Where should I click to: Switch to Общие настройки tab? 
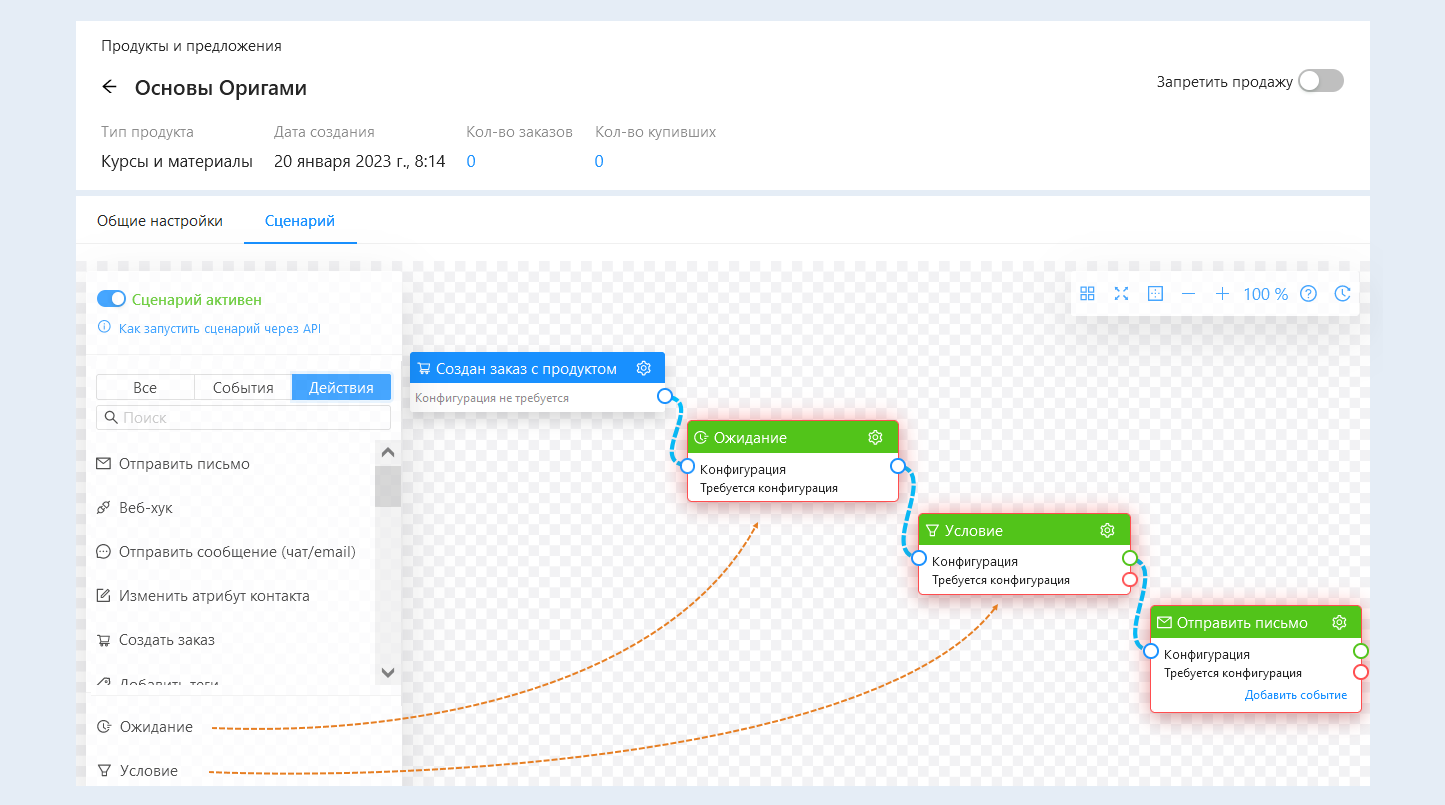coord(160,221)
